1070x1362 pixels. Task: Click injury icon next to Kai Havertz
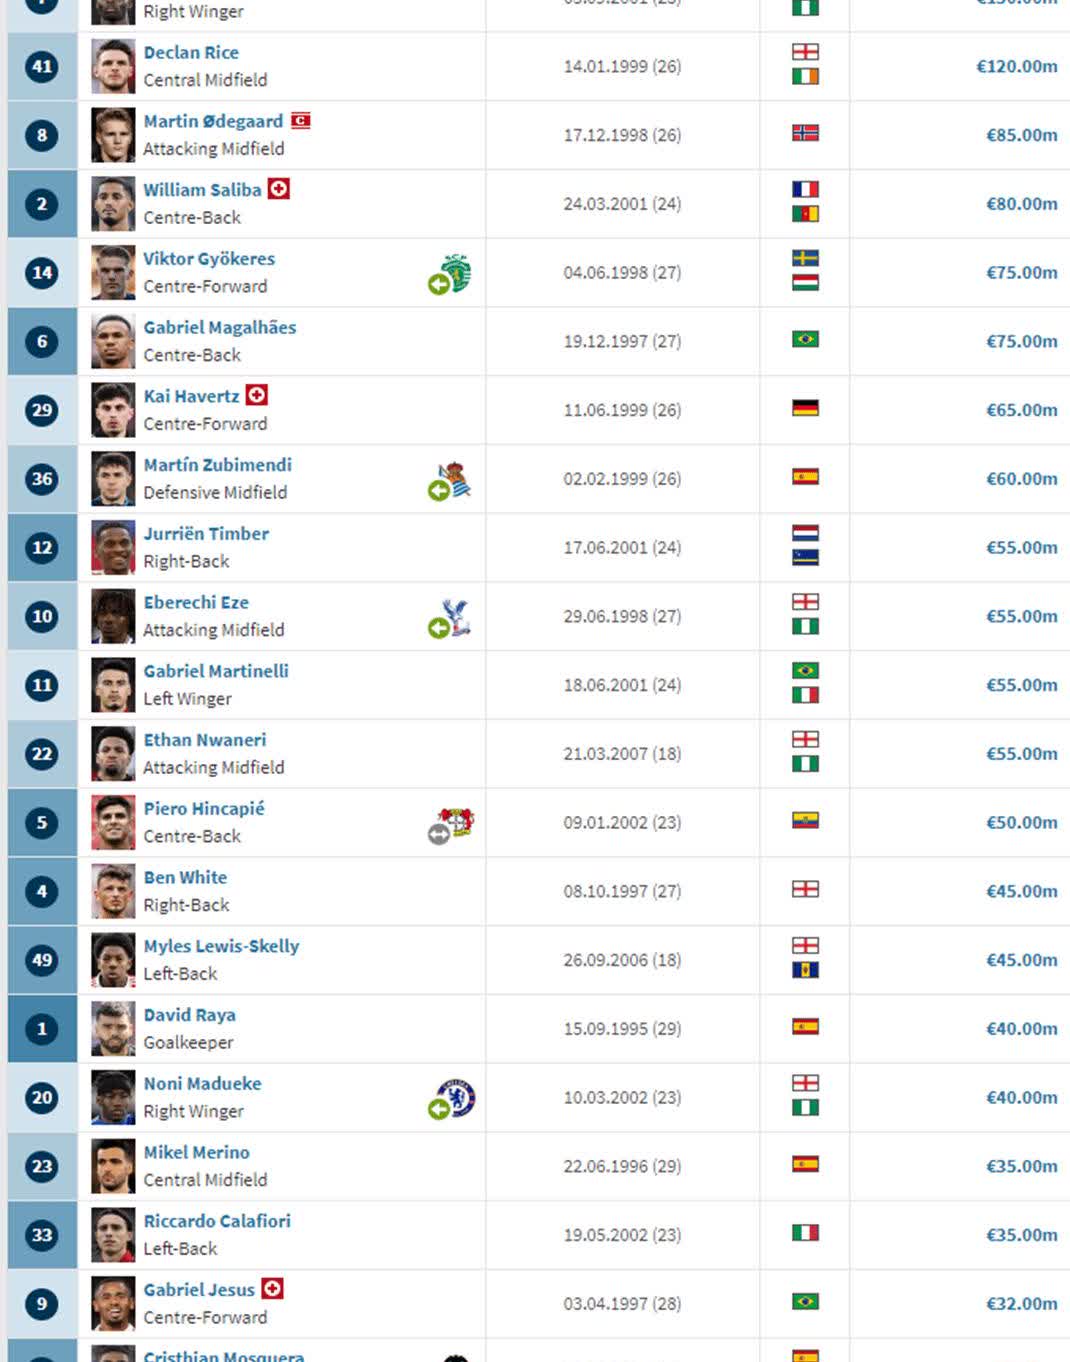[x=257, y=395]
